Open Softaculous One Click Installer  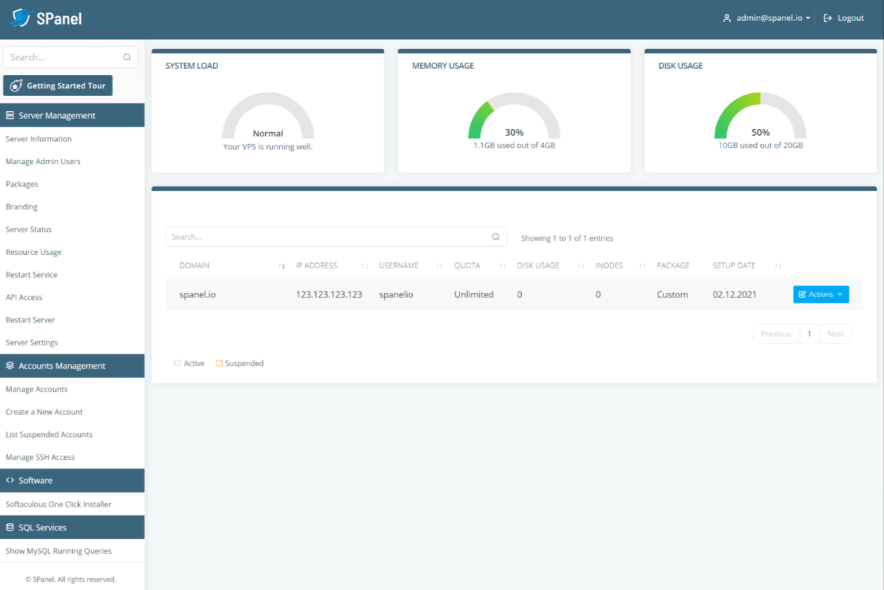coord(60,504)
